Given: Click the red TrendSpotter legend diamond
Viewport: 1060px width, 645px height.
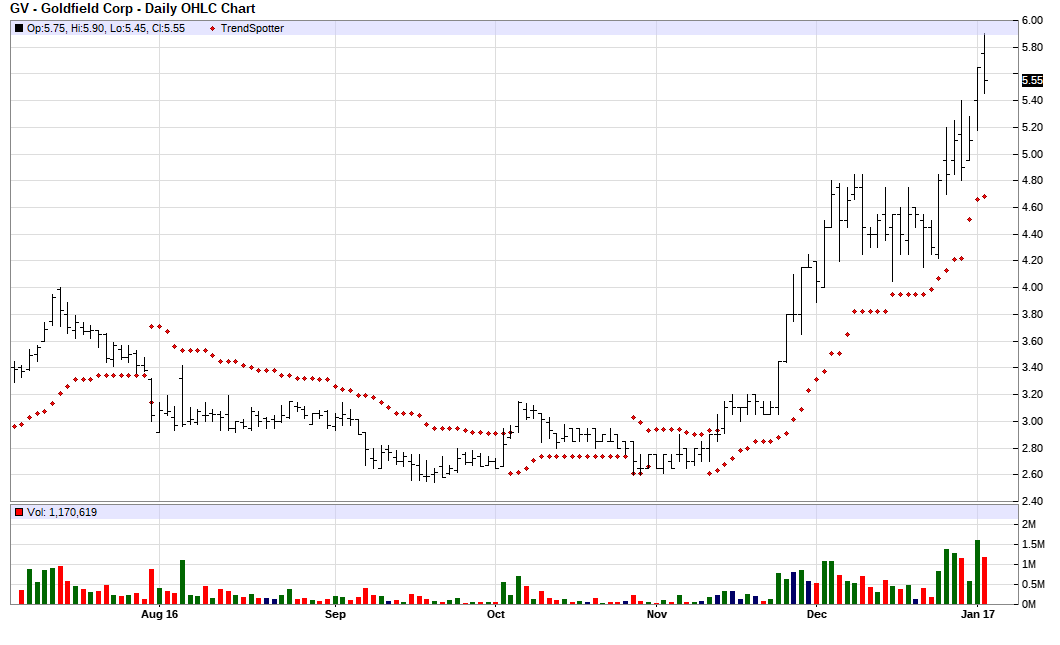Looking at the screenshot, I should 213,28.
